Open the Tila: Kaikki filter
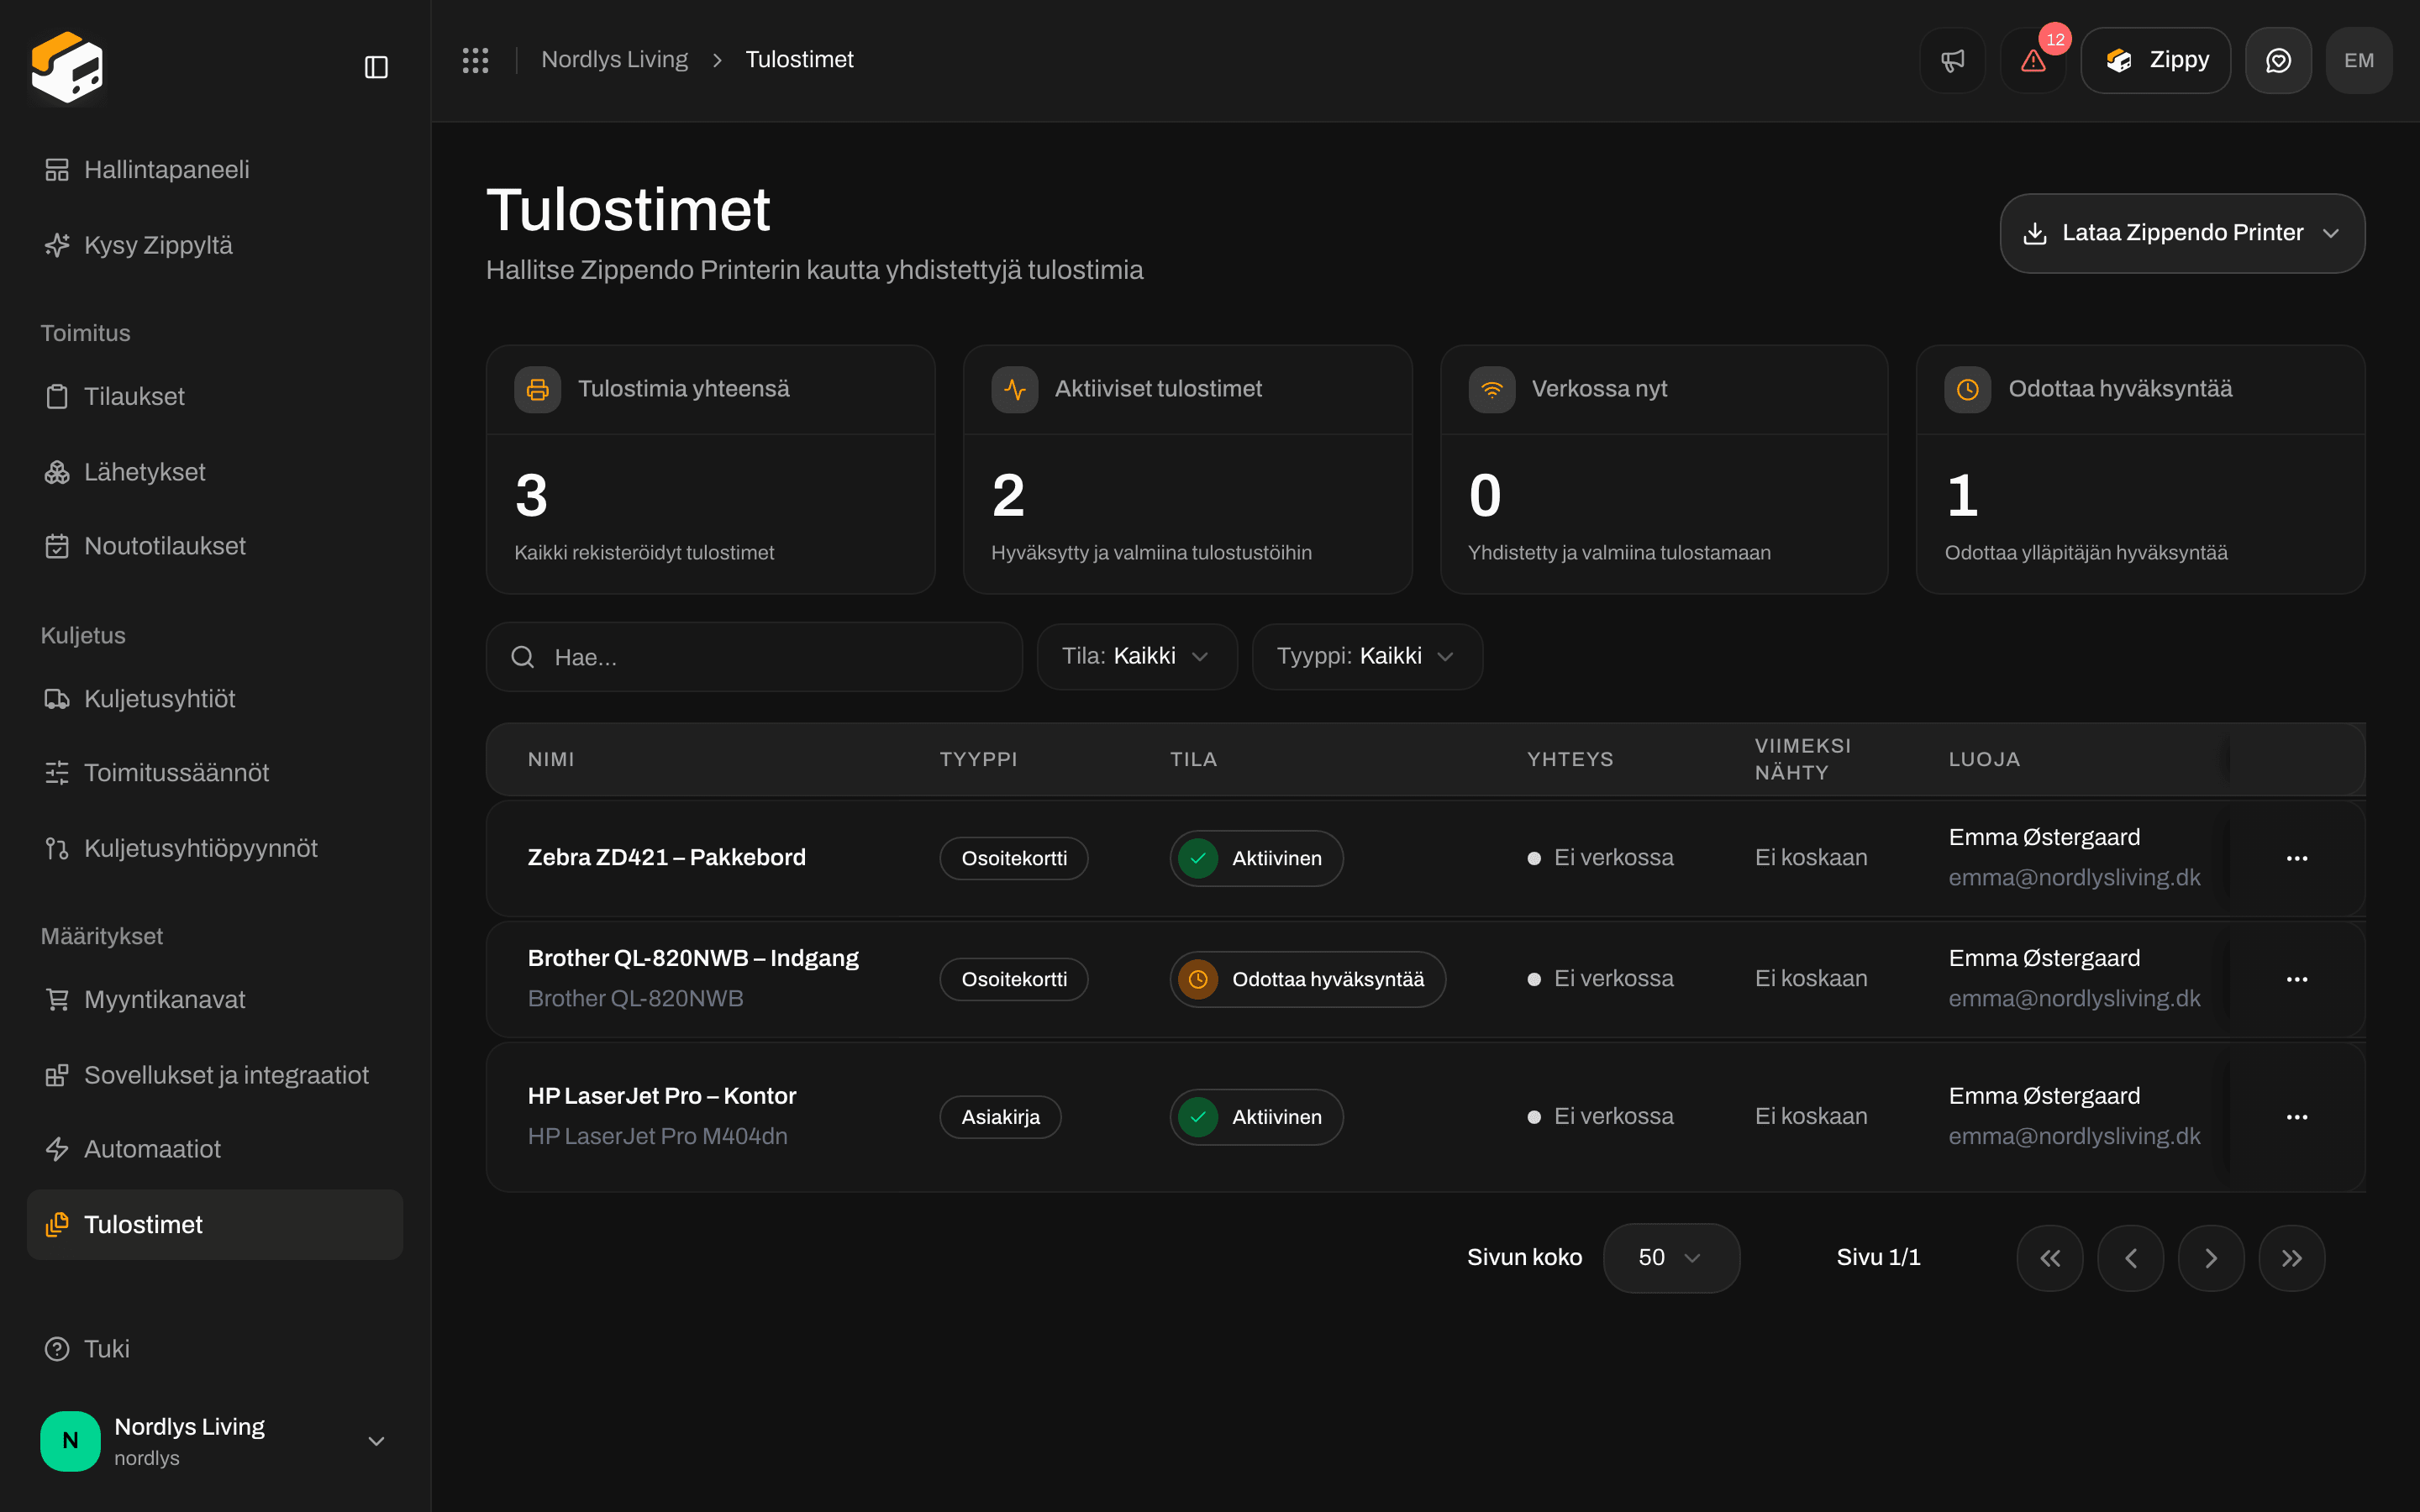2420x1512 pixels. click(x=1137, y=656)
